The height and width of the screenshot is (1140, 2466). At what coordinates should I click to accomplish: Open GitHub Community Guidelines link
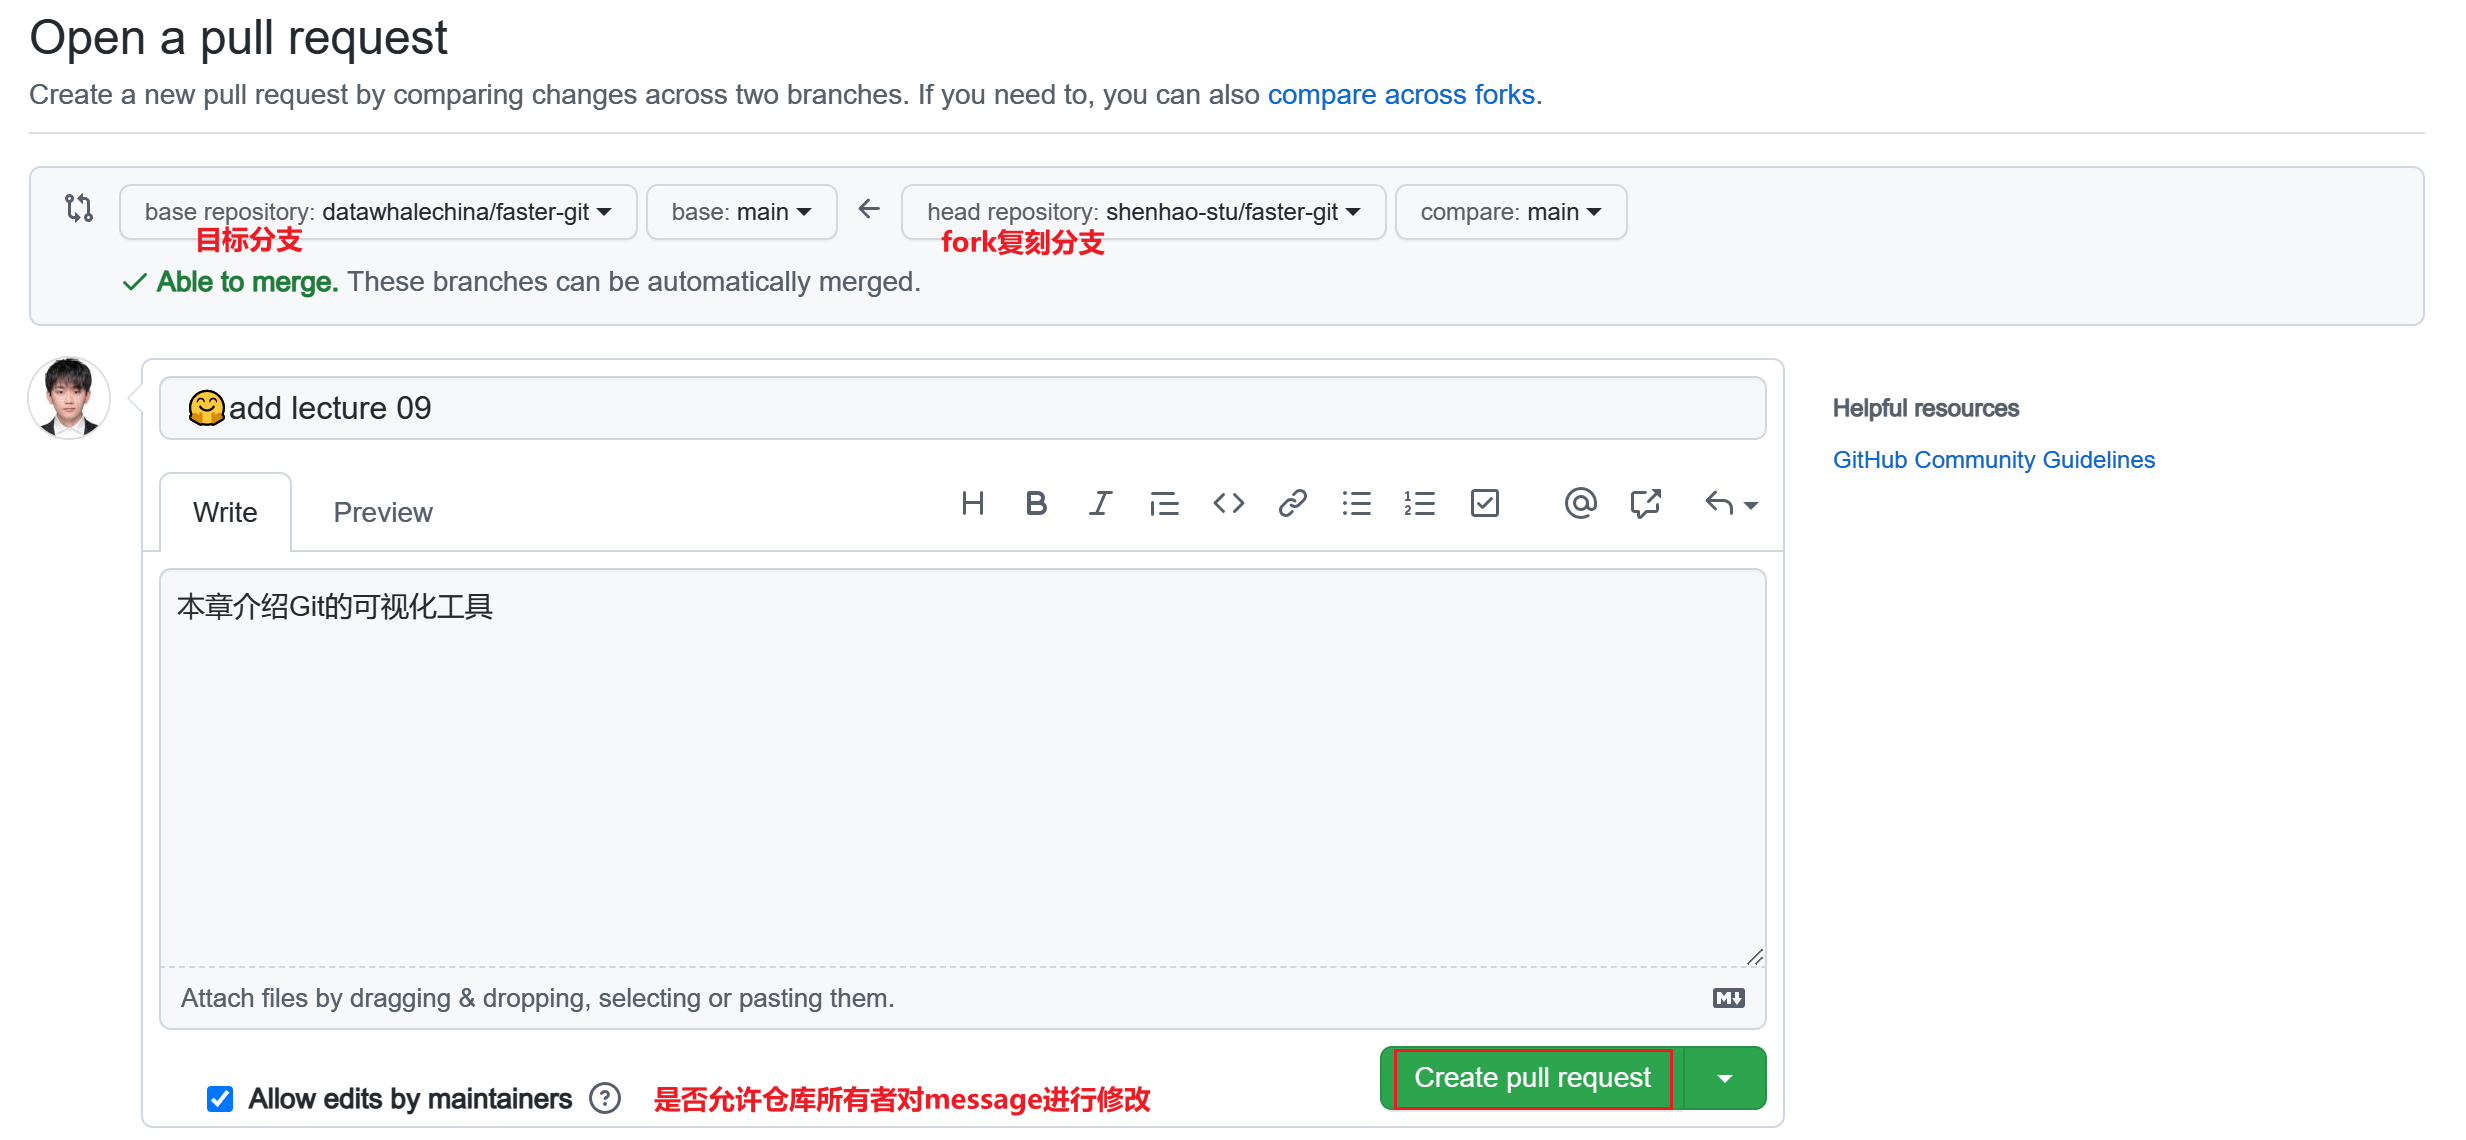coord(1992,459)
